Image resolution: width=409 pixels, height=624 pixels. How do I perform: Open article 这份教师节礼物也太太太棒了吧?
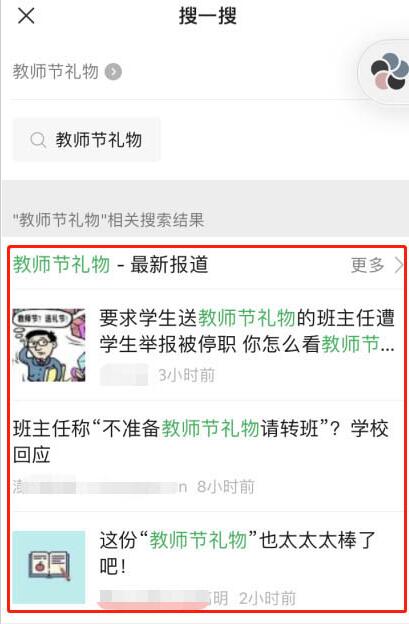coord(238,553)
